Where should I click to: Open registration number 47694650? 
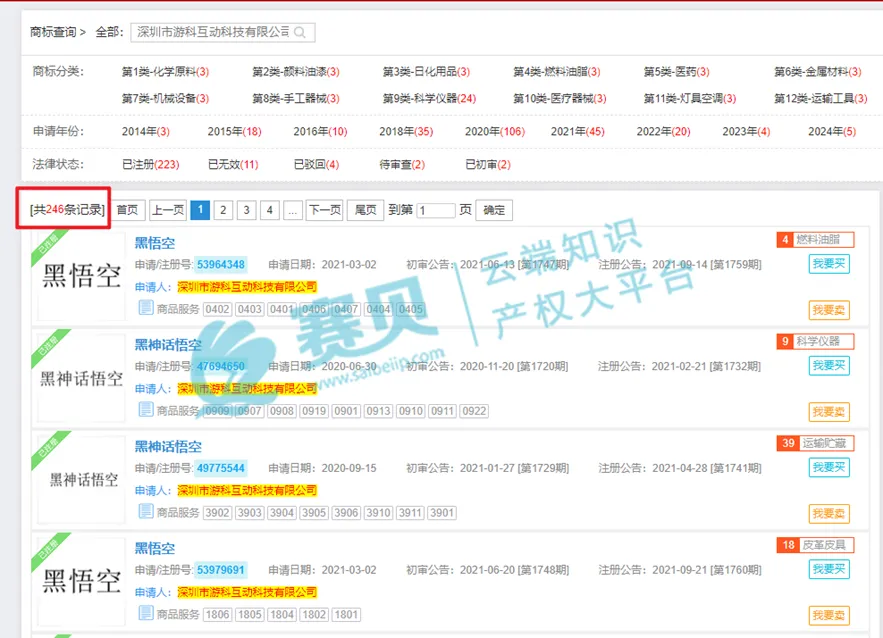point(221,367)
